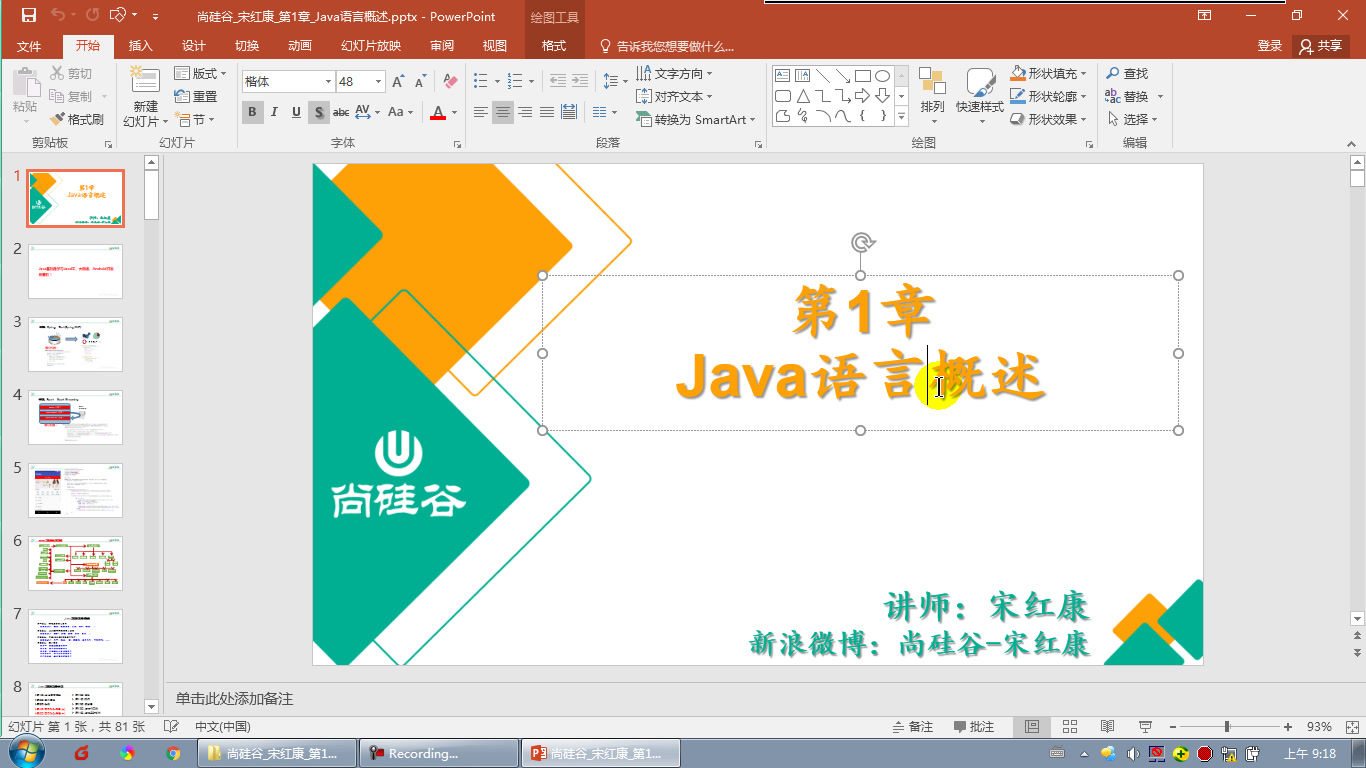Open the spell check status bar icon

[x=171, y=727]
